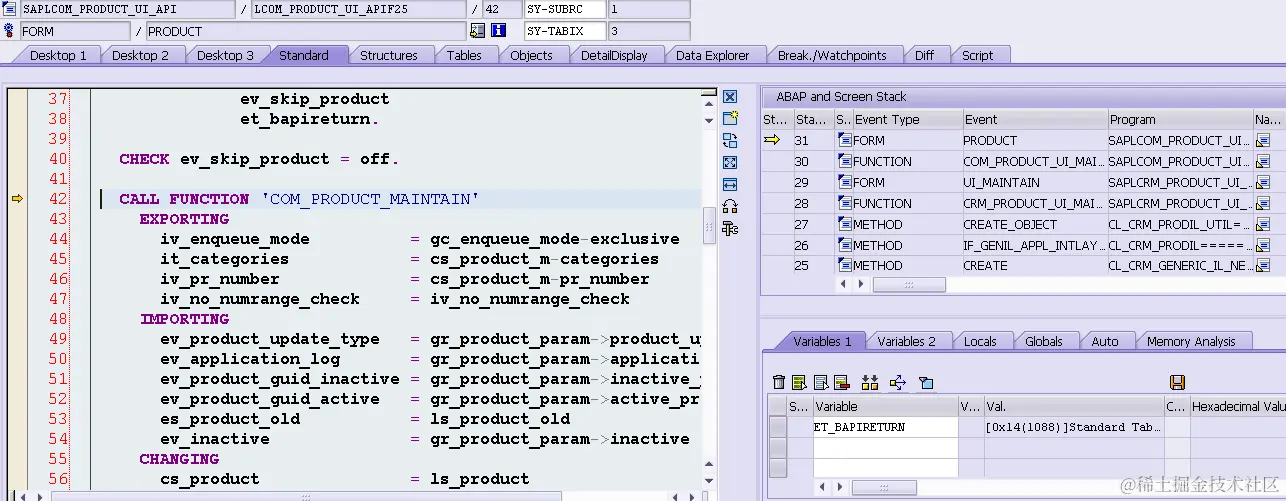Select the empty second row selector in Variables table
The image size is (1286, 501).
pos(777,447)
